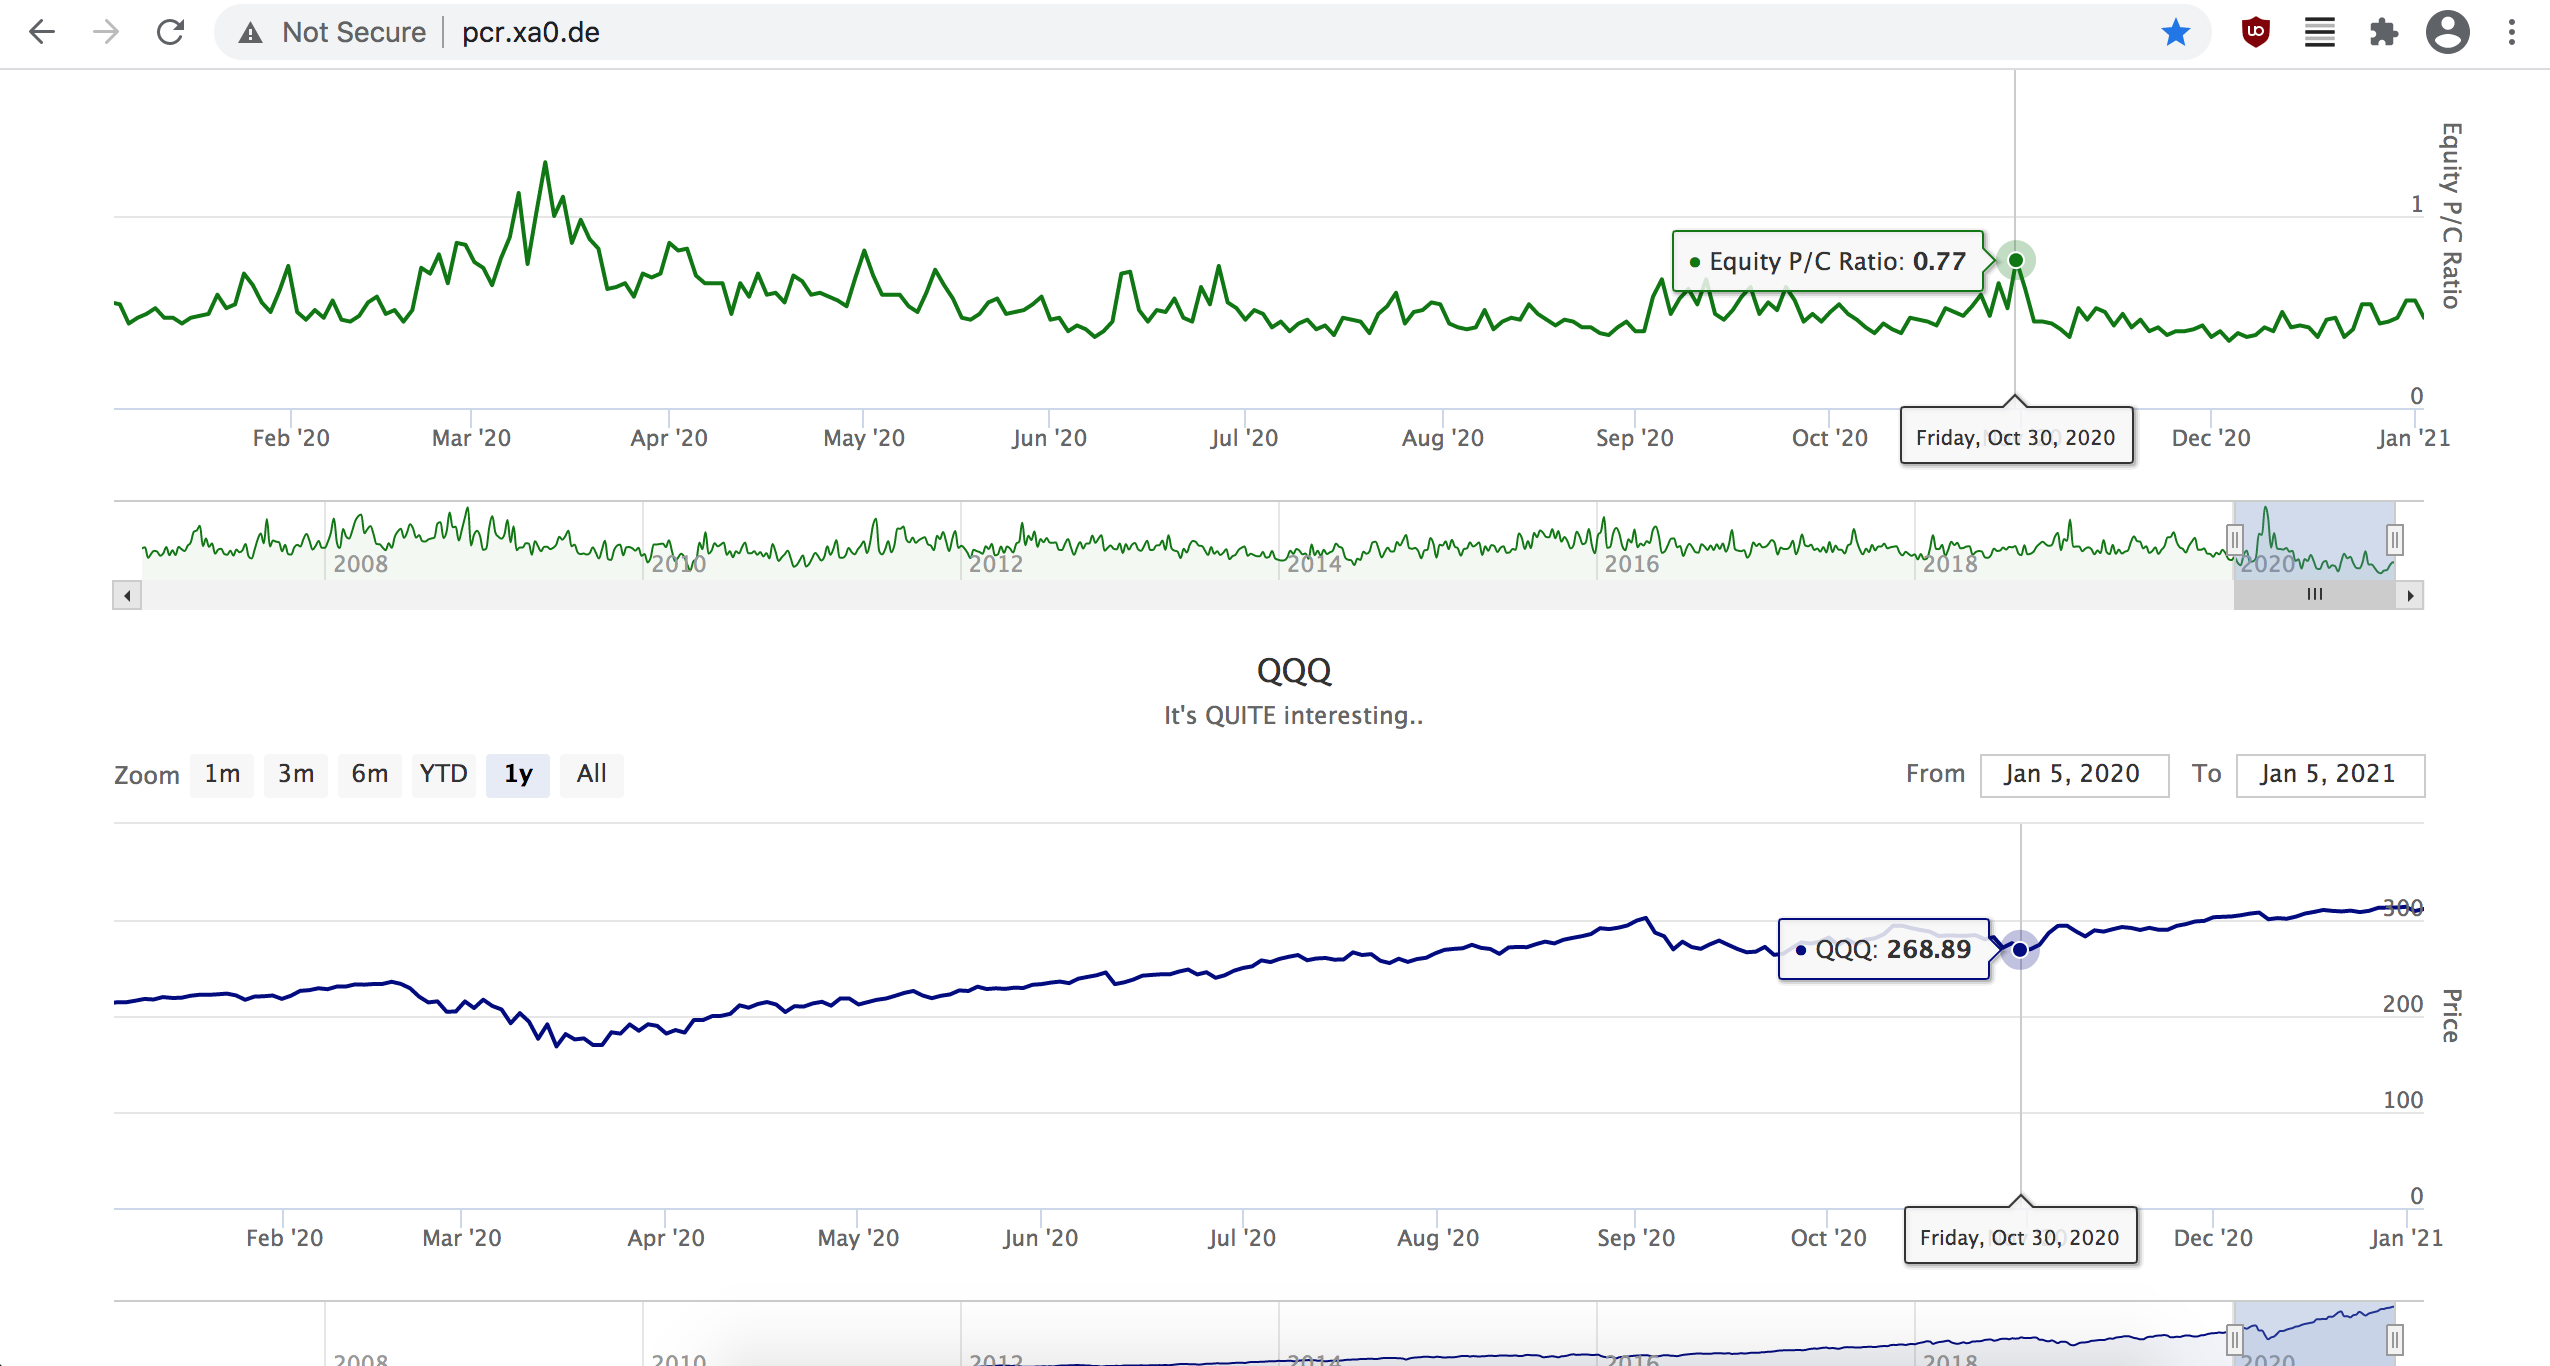Set zoom range to 3m
The width and height of the screenshot is (2550, 1366).
click(x=296, y=775)
